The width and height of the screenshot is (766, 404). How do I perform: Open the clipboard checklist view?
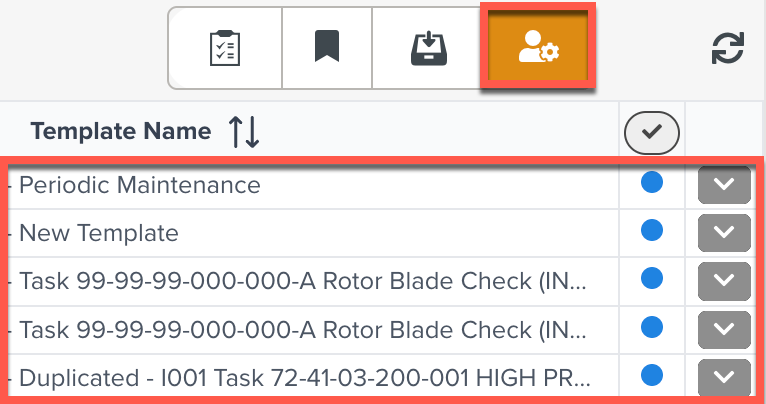click(x=225, y=49)
